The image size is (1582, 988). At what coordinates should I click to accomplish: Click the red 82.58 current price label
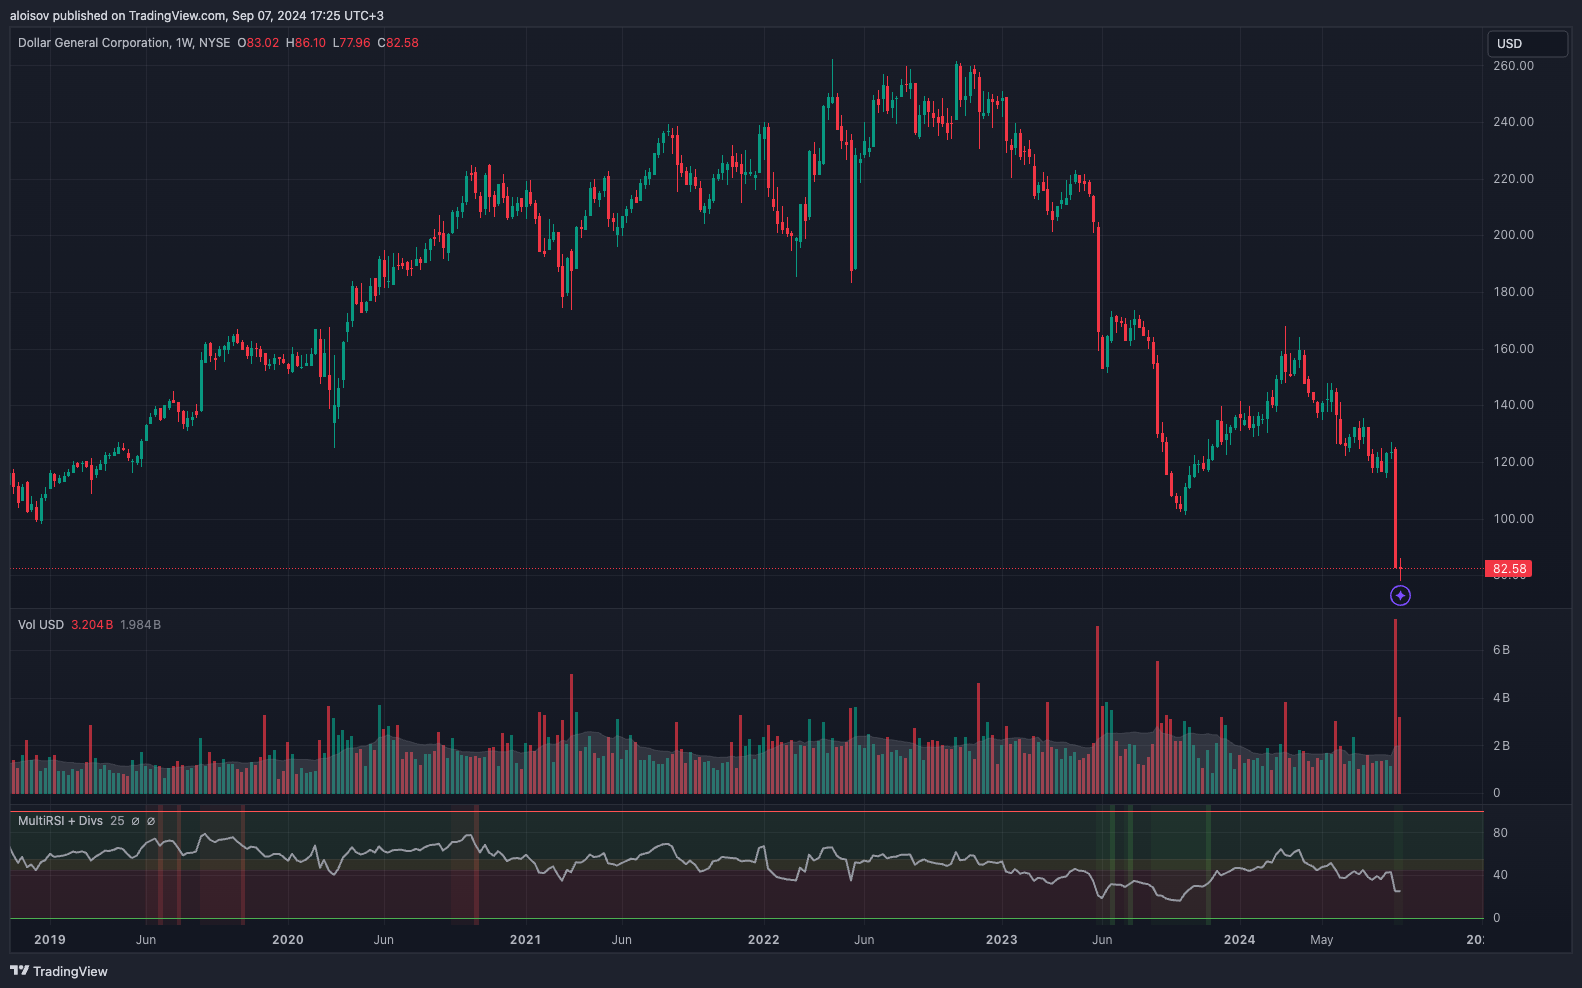(x=1509, y=569)
